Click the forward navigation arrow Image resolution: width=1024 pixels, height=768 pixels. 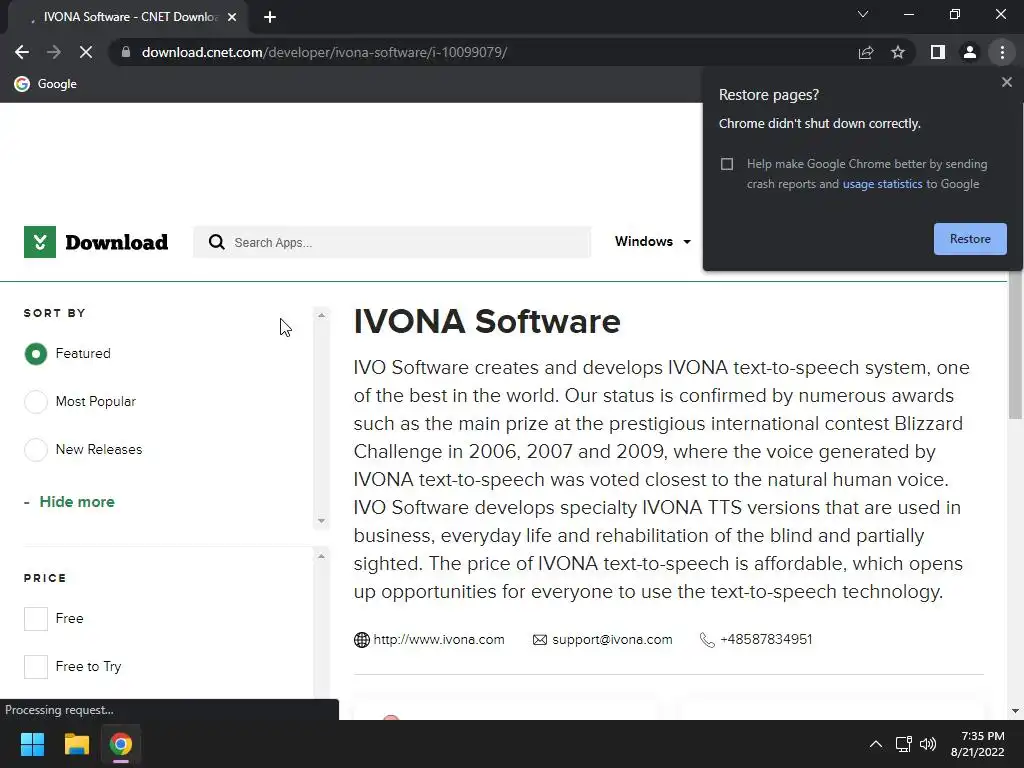click(x=54, y=52)
